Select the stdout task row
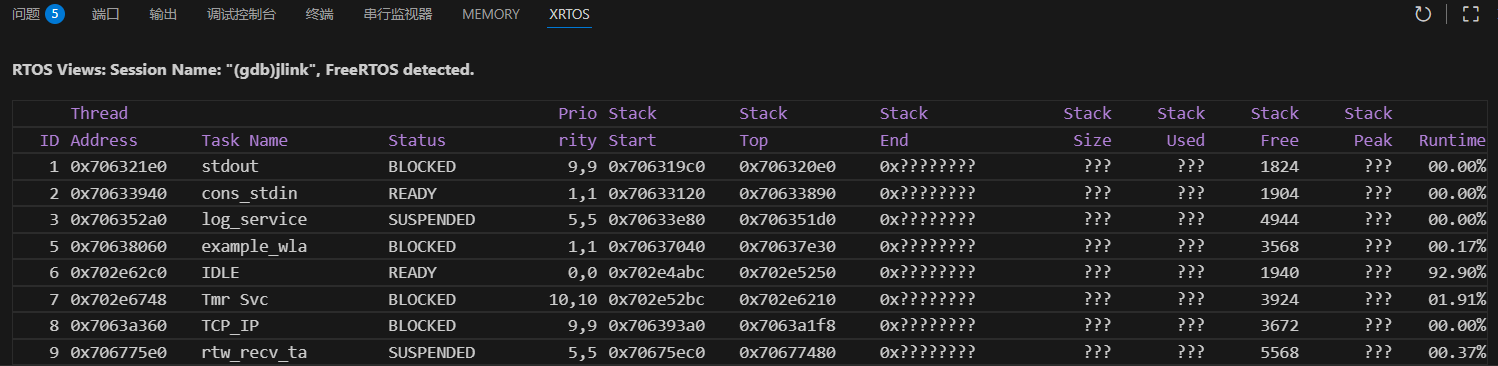 click(749, 167)
